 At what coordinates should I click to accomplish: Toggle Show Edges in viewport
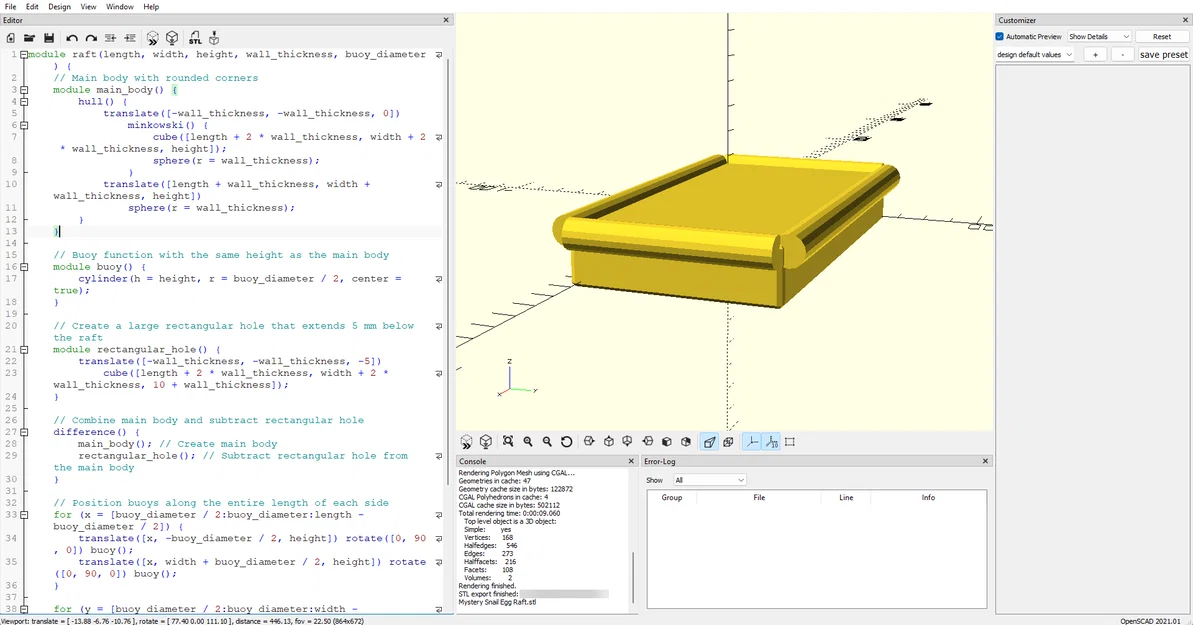click(790, 442)
